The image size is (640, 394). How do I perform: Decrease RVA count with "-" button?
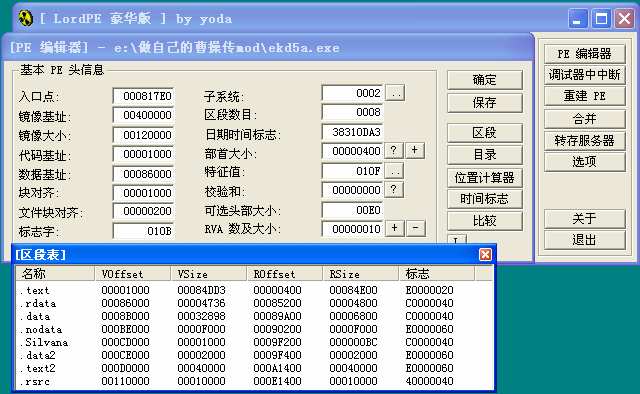point(416,228)
